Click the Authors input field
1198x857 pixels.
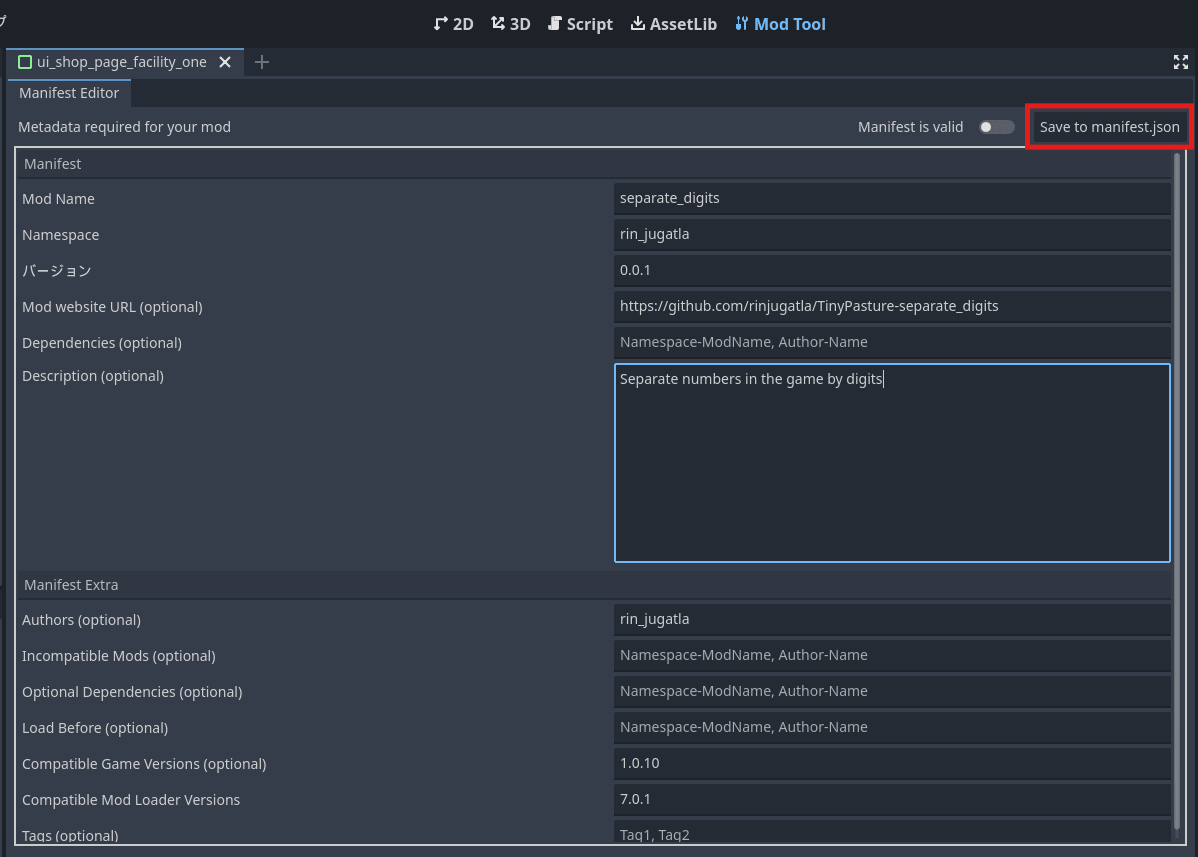tap(892, 619)
